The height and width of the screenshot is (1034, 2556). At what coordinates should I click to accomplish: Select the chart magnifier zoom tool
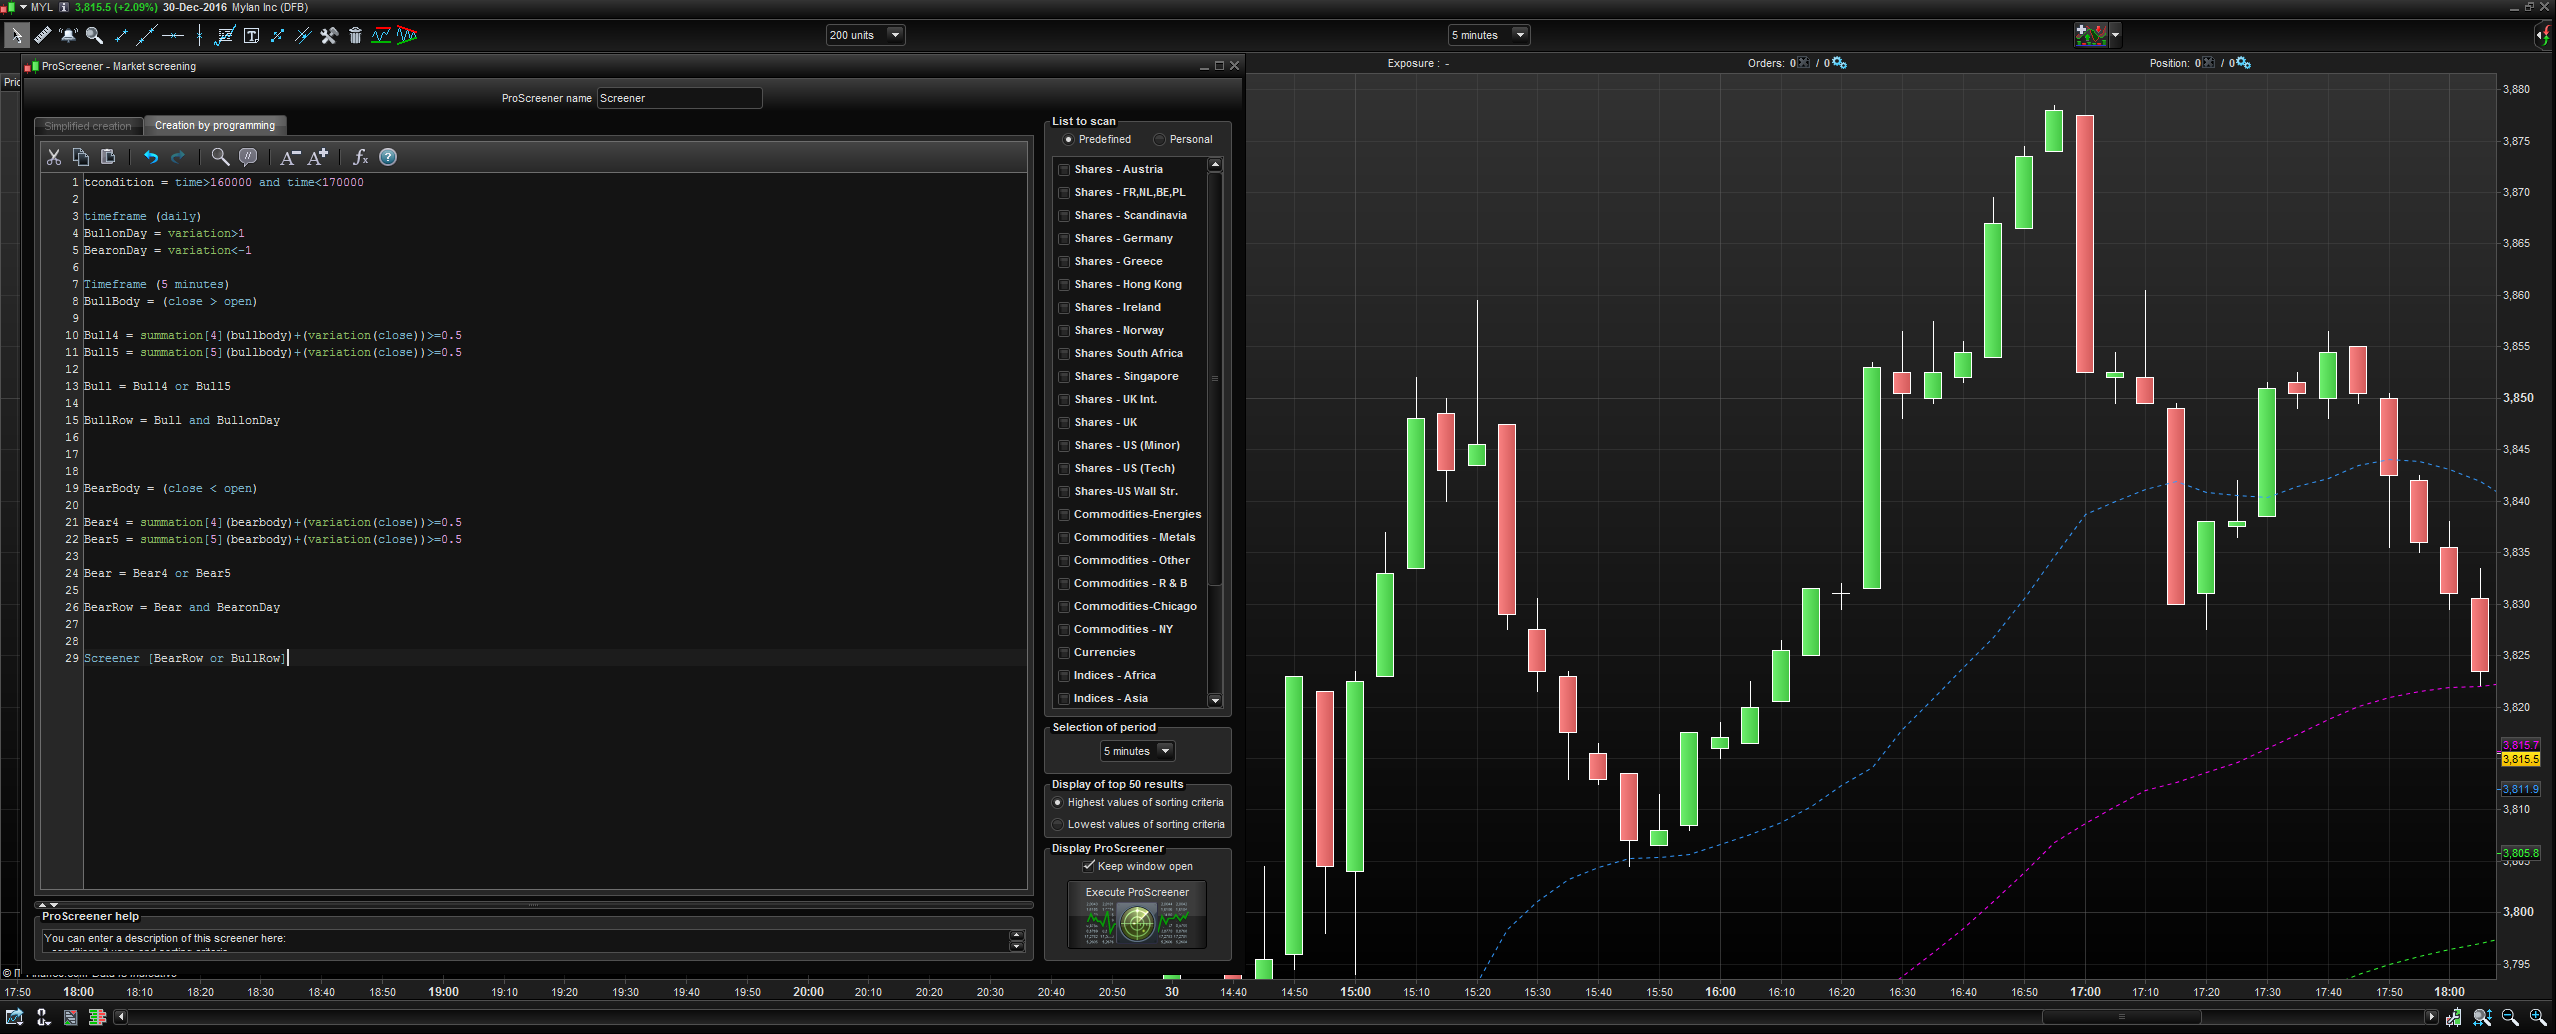click(x=94, y=35)
